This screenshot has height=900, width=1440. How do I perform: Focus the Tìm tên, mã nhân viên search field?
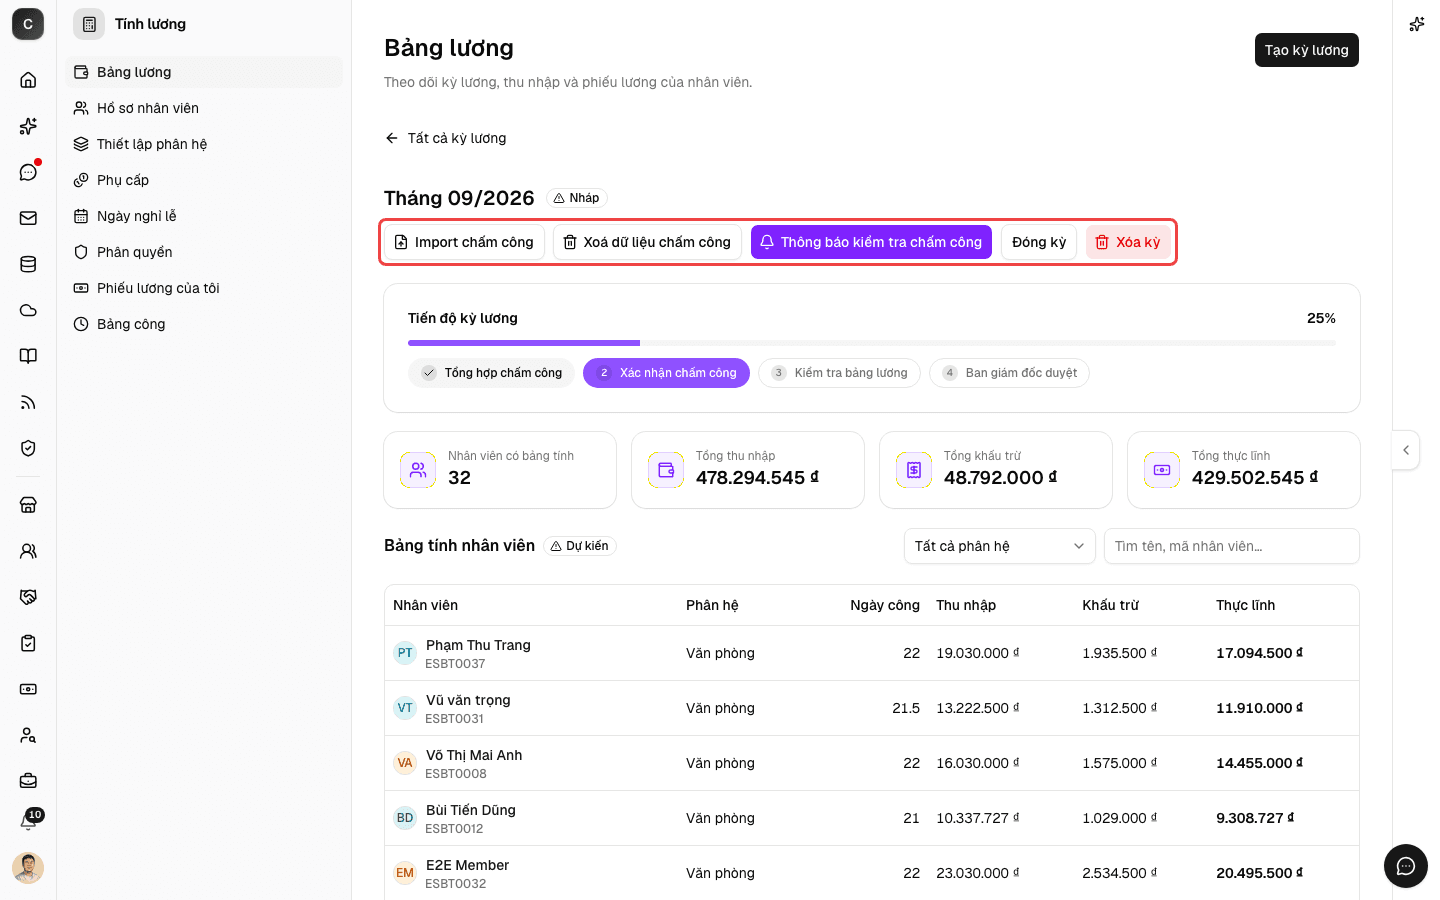tap(1232, 546)
